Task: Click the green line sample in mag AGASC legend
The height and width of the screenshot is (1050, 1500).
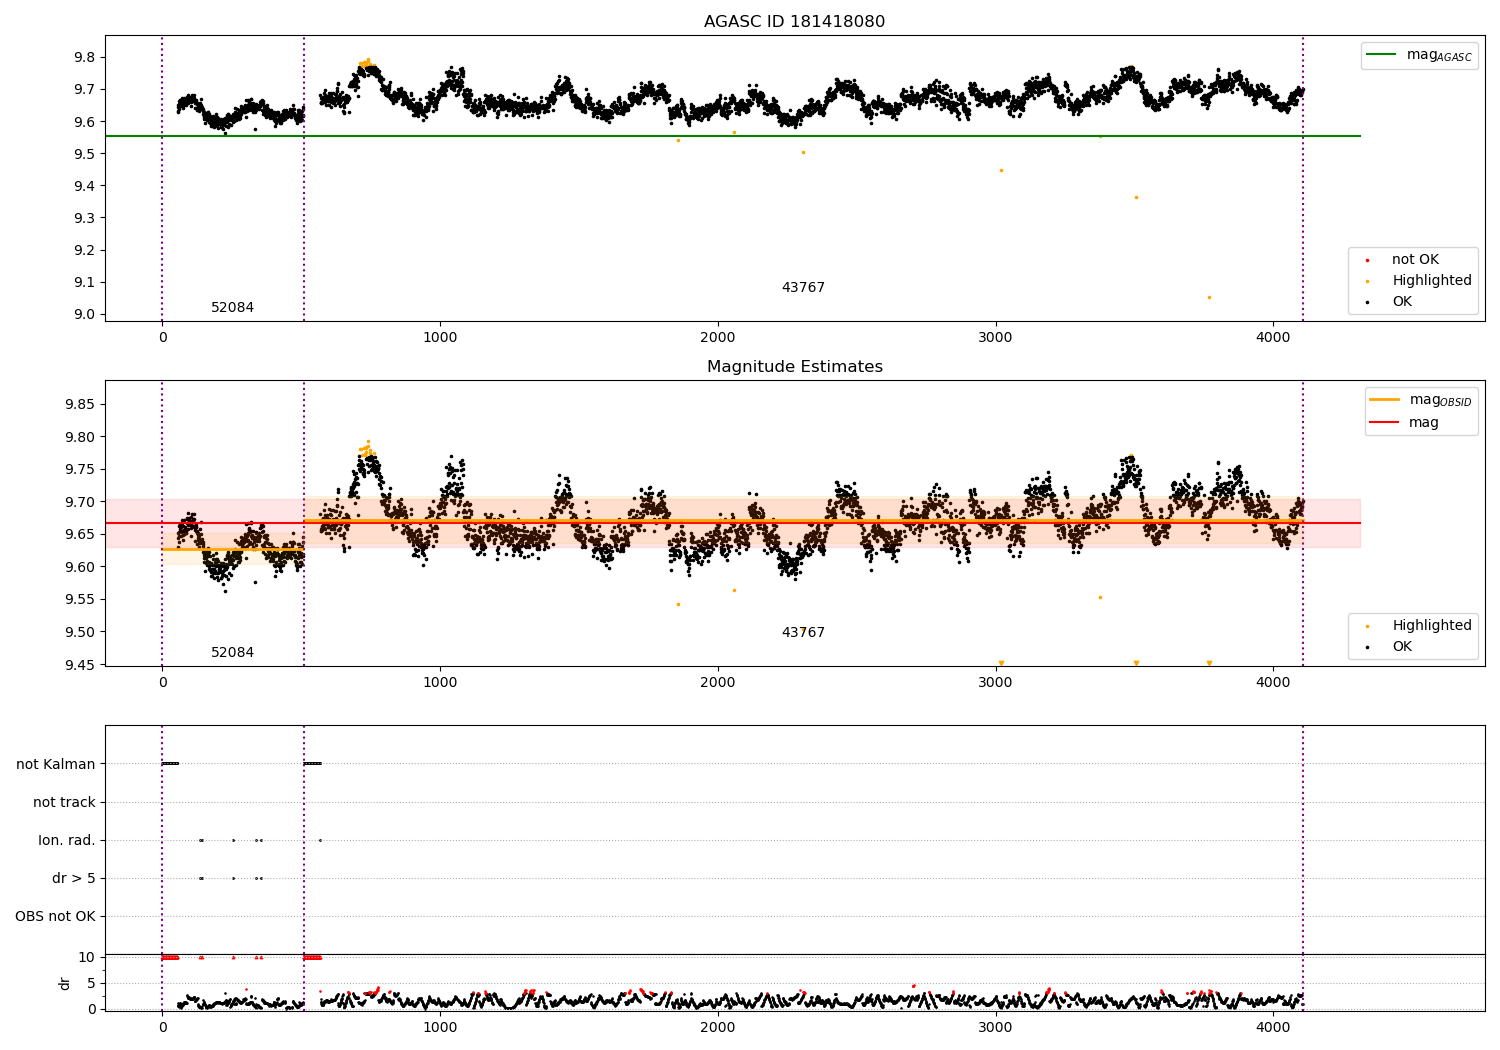Action: [x=1381, y=54]
